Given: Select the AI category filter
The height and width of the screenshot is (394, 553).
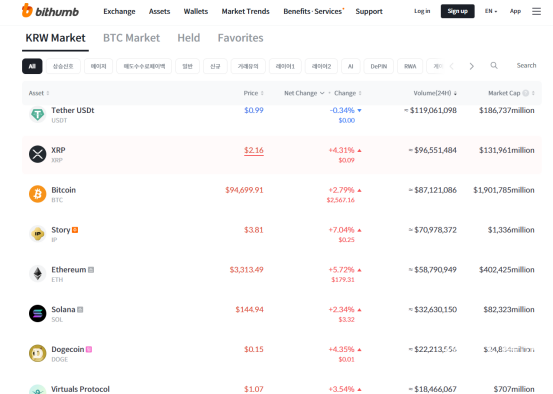Looking at the screenshot, I should click(x=351, y=66).
